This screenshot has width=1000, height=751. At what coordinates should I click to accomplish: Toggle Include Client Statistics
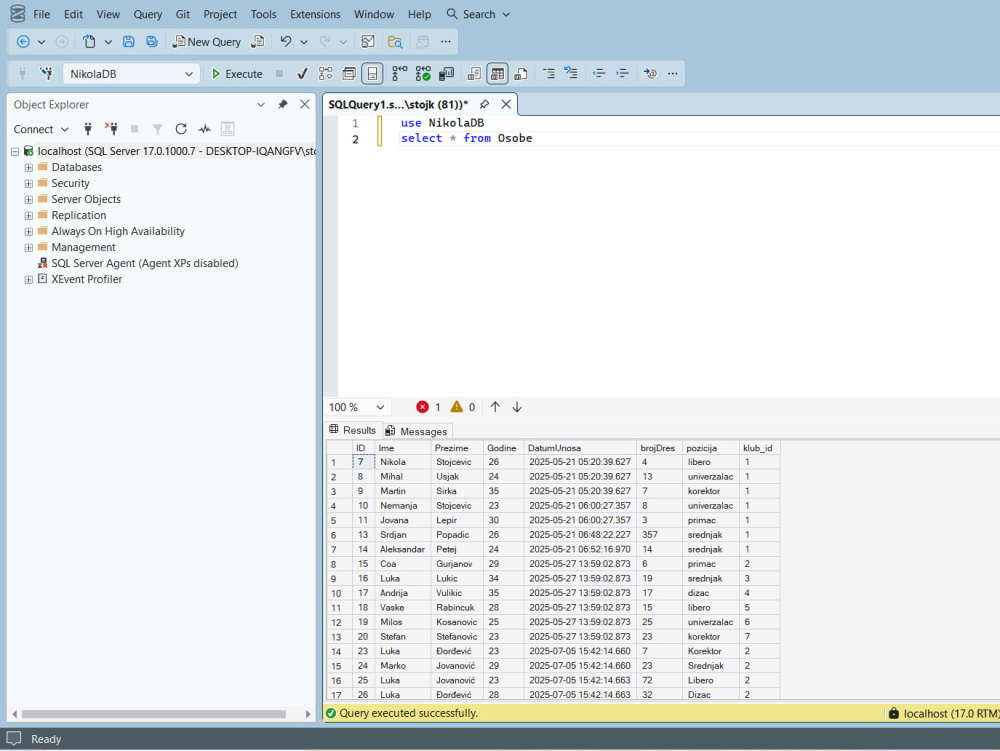[x=446, y=74]
